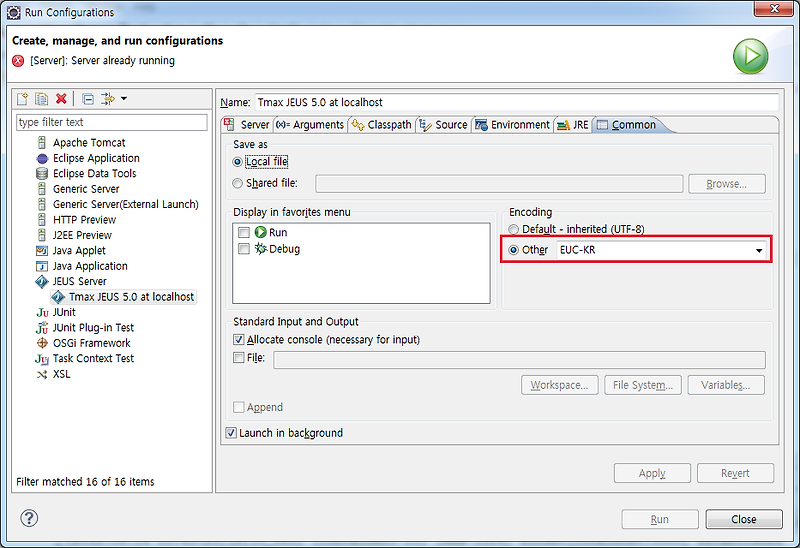This screenshot has width=800, height=548.
Task: Click the Close button
Action: [744, 519]
